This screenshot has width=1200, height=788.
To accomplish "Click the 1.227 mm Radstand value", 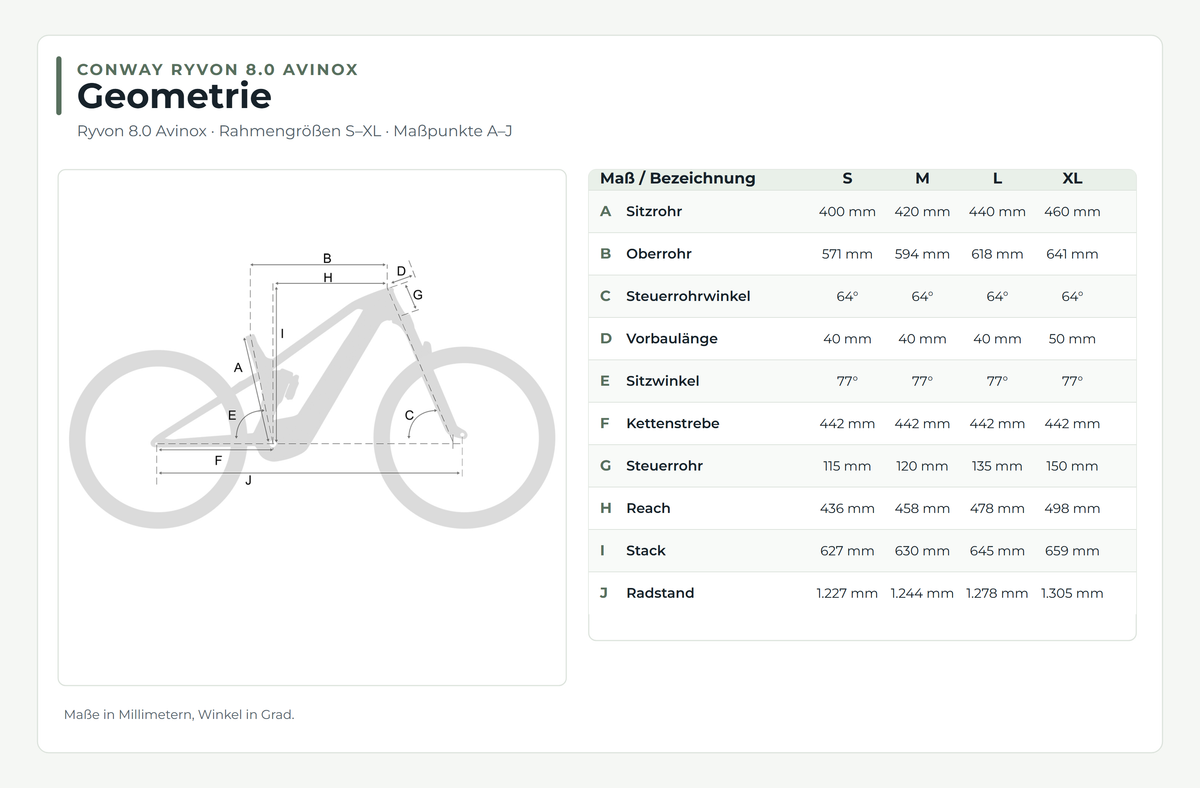I will click(x=847, y=593).
